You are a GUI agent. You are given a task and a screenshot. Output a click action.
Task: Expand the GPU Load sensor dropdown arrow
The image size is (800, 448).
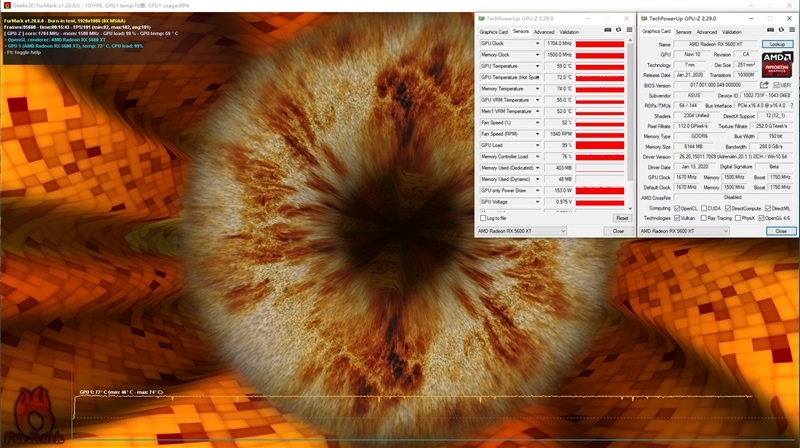(539, 145)
